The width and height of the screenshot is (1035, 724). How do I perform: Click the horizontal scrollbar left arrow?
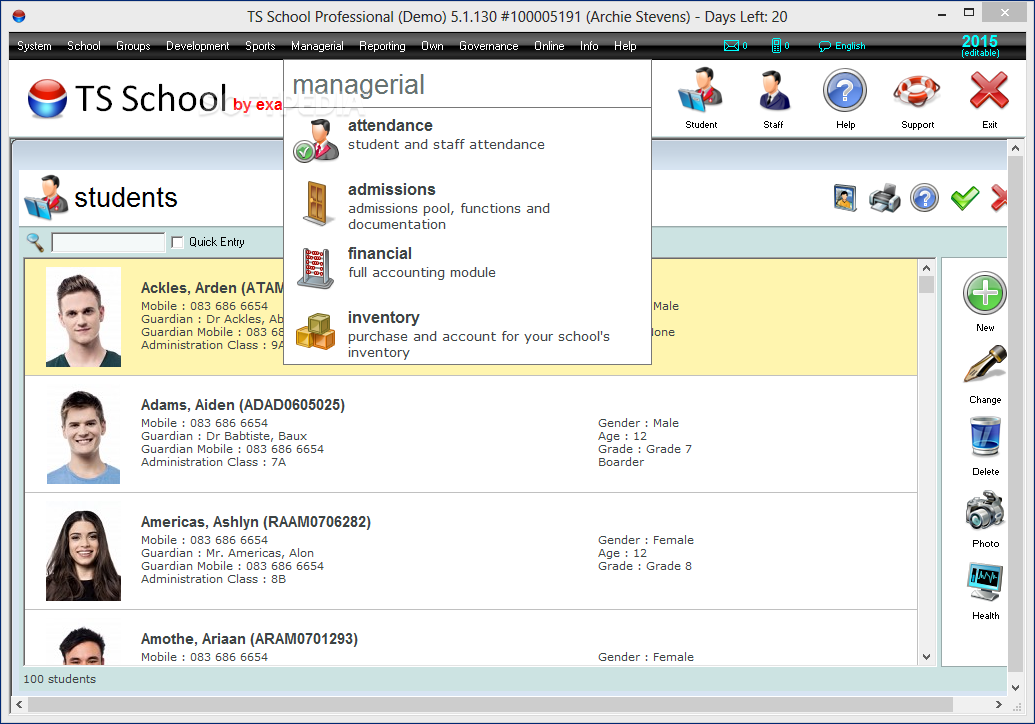pyautogui.click(x=20, y=705)
